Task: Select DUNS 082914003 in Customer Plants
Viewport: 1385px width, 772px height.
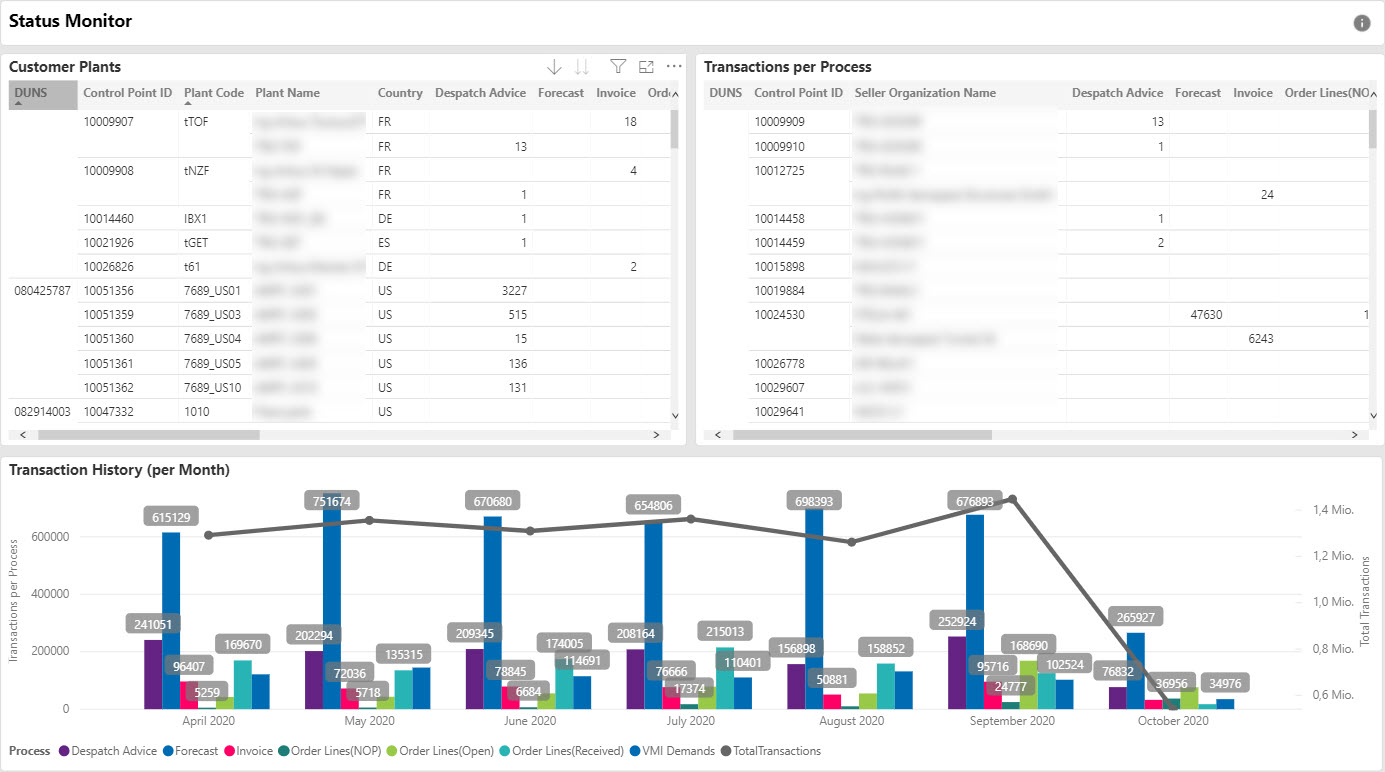Action: (43, 410)
